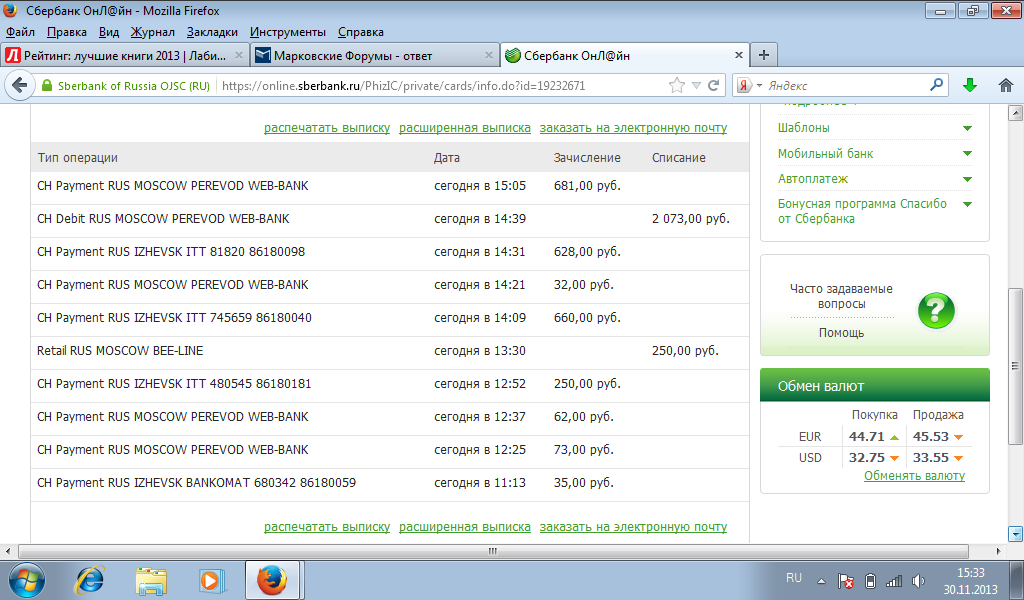This screenshot has height=600, width=1024.
Task: Close the Марковские Форумы tab
Action: tap(488, 55)
